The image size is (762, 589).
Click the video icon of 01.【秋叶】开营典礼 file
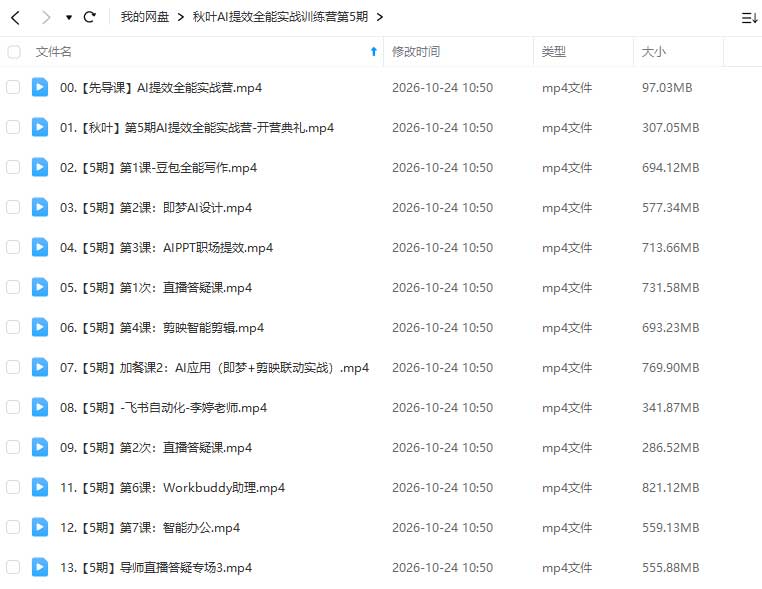click(x=40, y=127)
